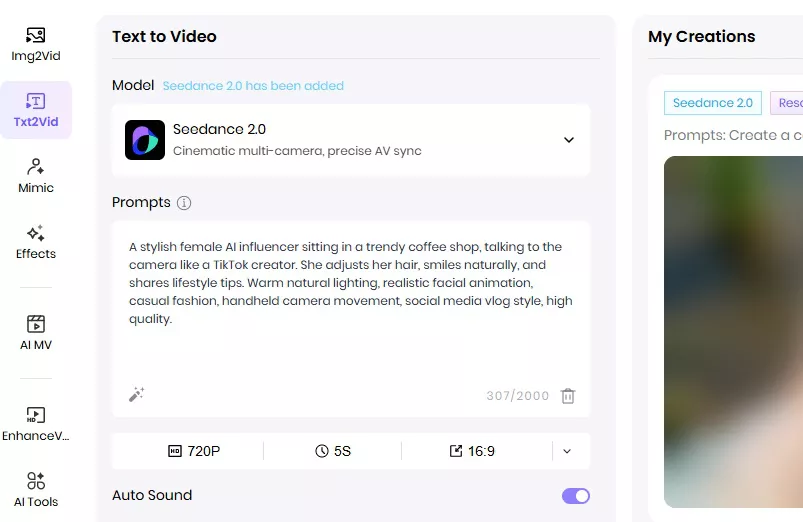The height and width of the screenshot is (522, 803).
Task: Click the 'Seedance 2.0 has been added' link
Action: point(253,86)
